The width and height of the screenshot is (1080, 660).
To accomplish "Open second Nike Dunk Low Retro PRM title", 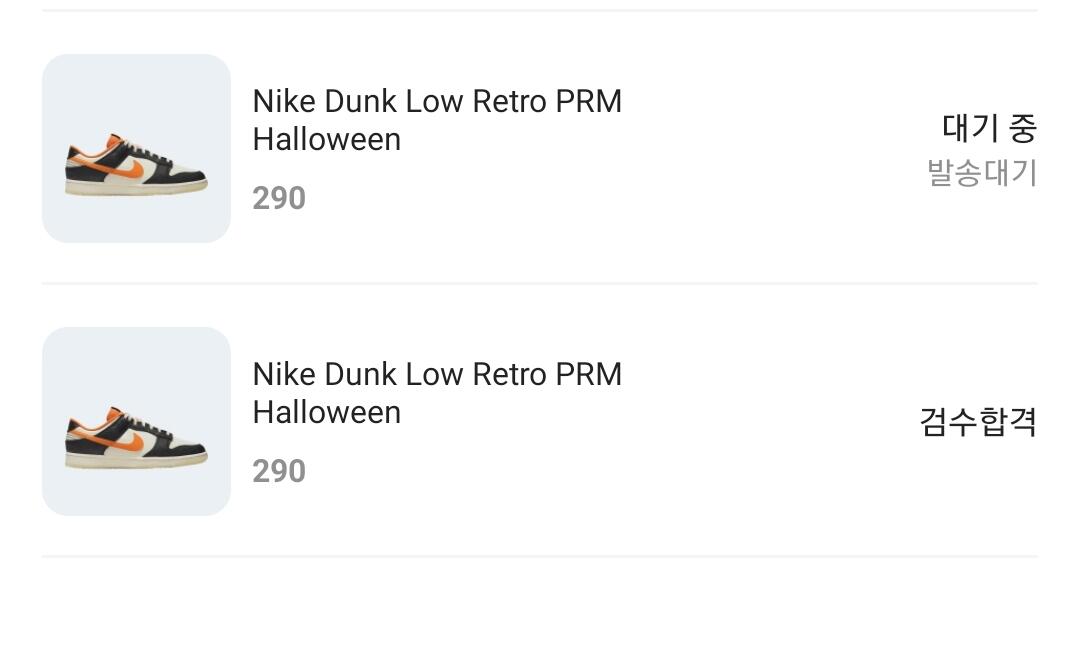I will tap(437, 374).
